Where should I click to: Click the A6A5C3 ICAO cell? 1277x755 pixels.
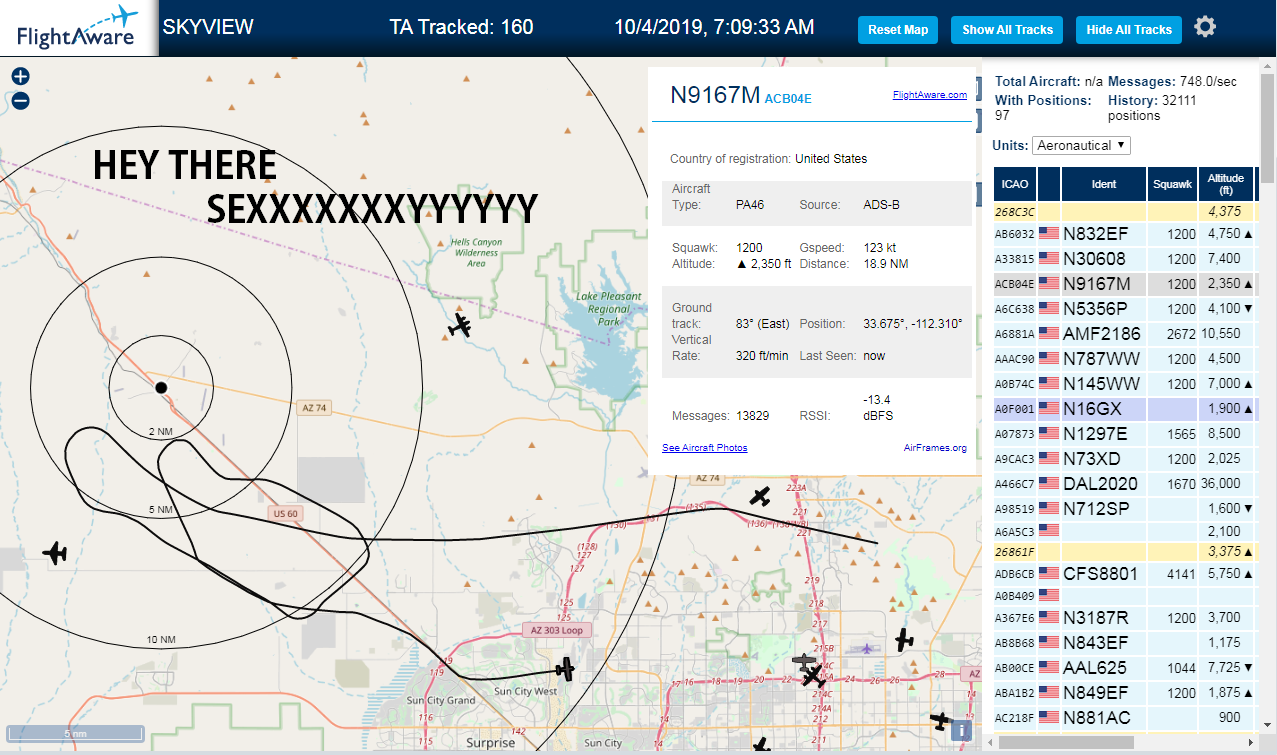click(x=1015, y=531)
